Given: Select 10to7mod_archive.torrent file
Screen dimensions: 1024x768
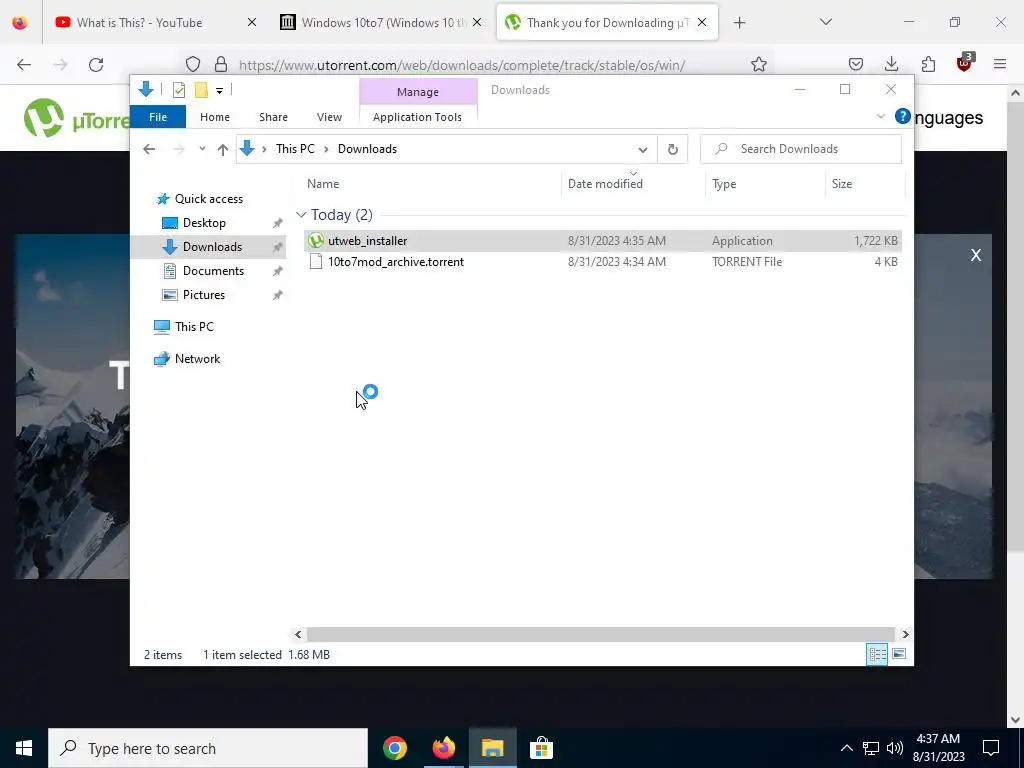Looking at the screenshot, I should coord(603,262).
